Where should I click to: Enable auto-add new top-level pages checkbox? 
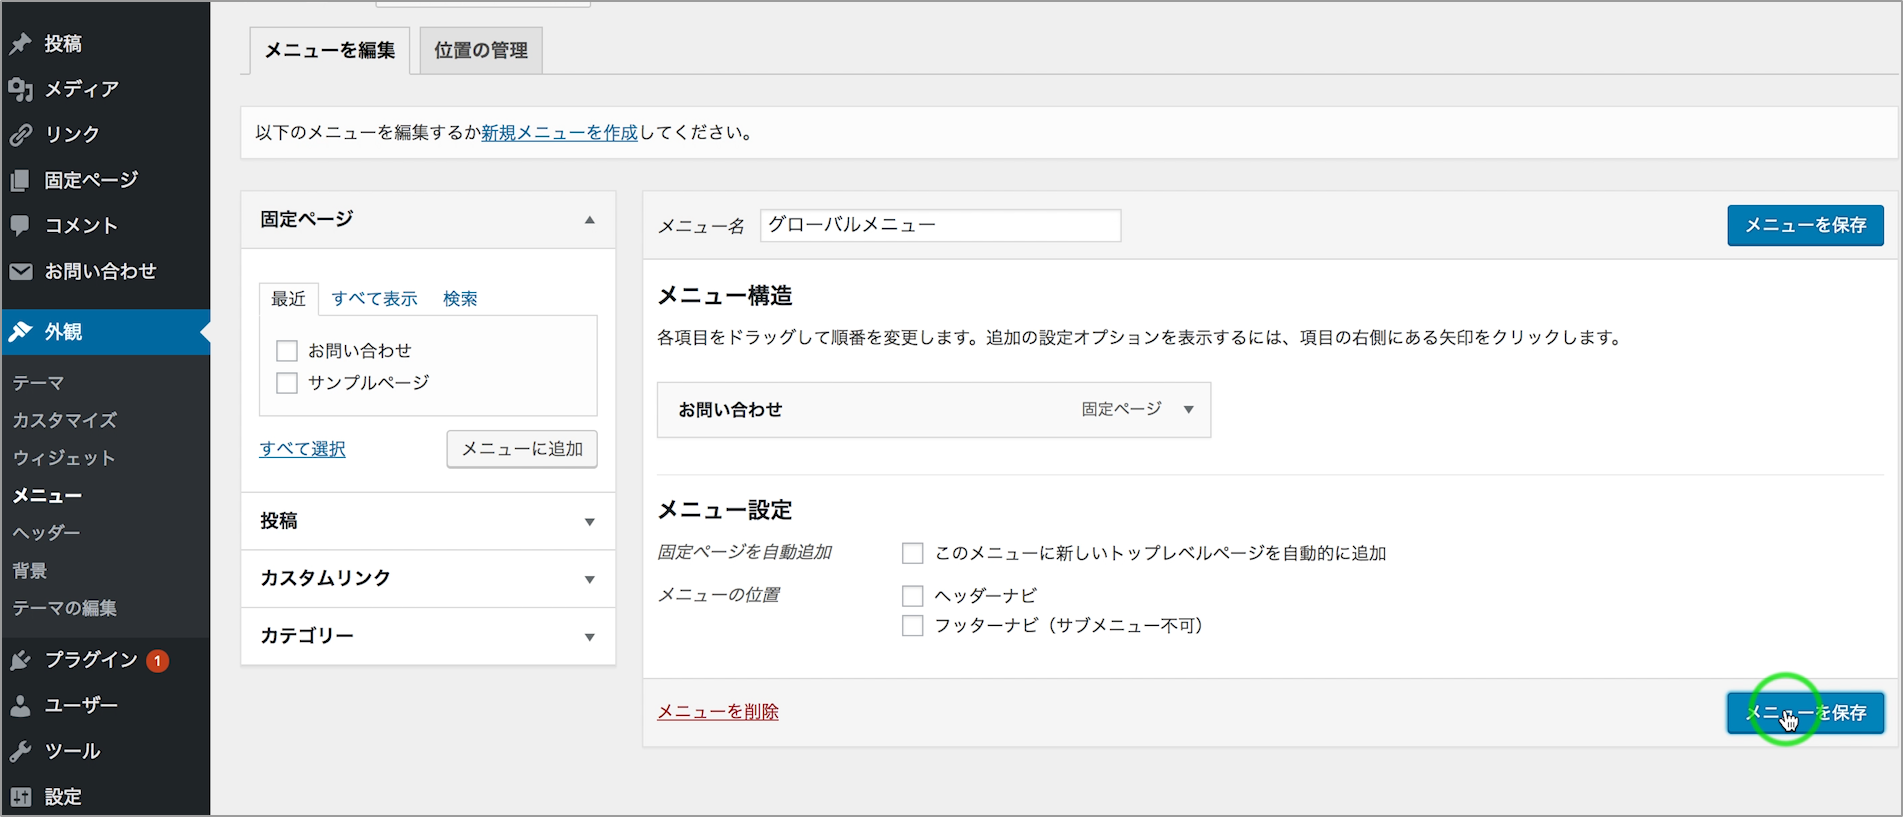coord(912,553)
